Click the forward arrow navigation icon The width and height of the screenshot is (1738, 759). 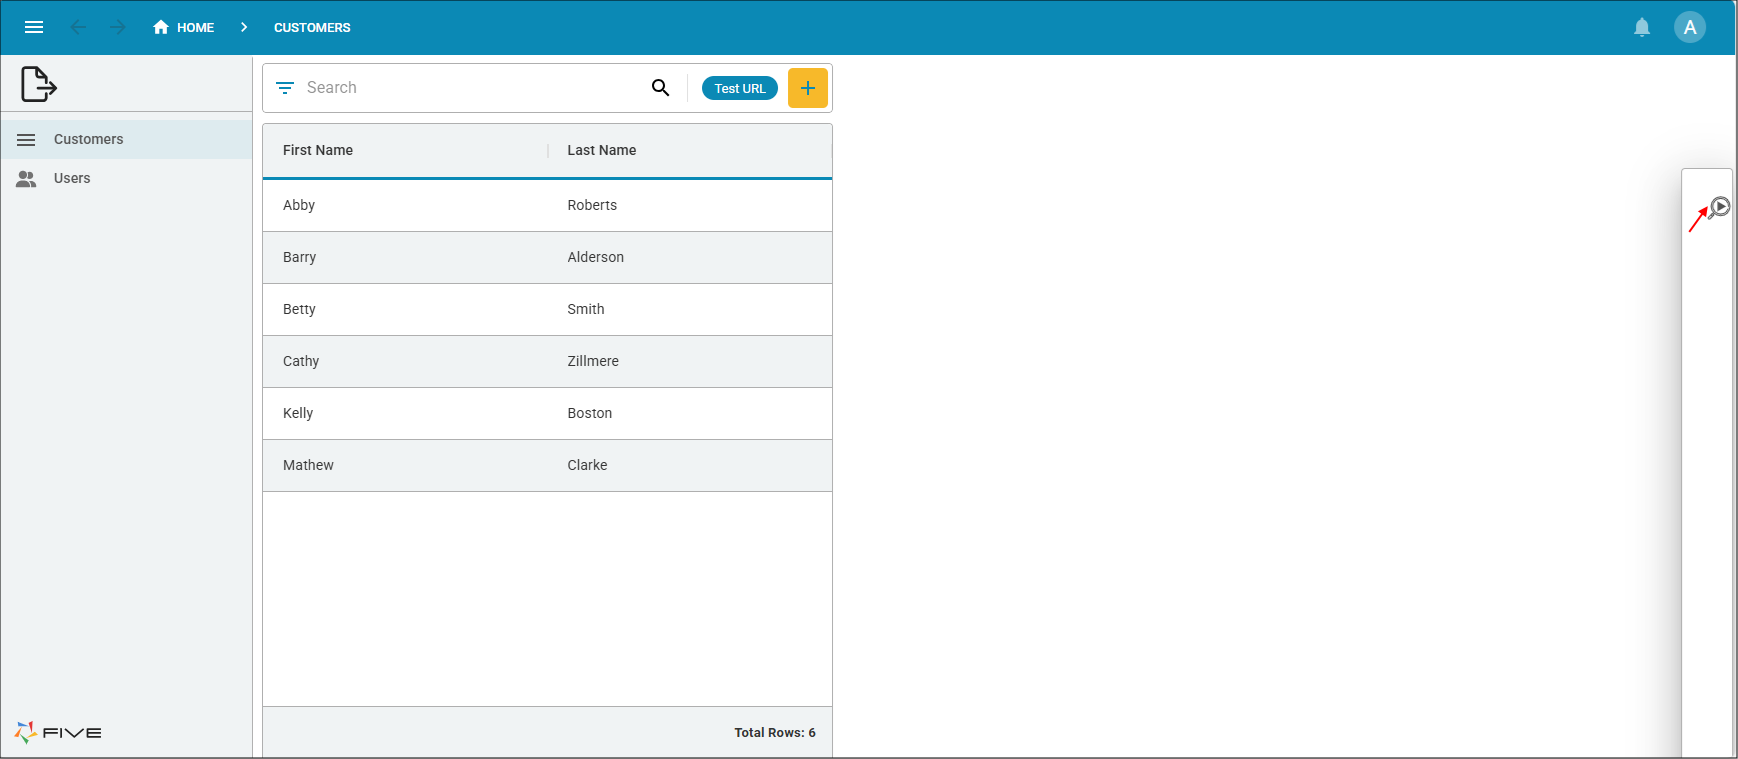[x=118, y=27]
